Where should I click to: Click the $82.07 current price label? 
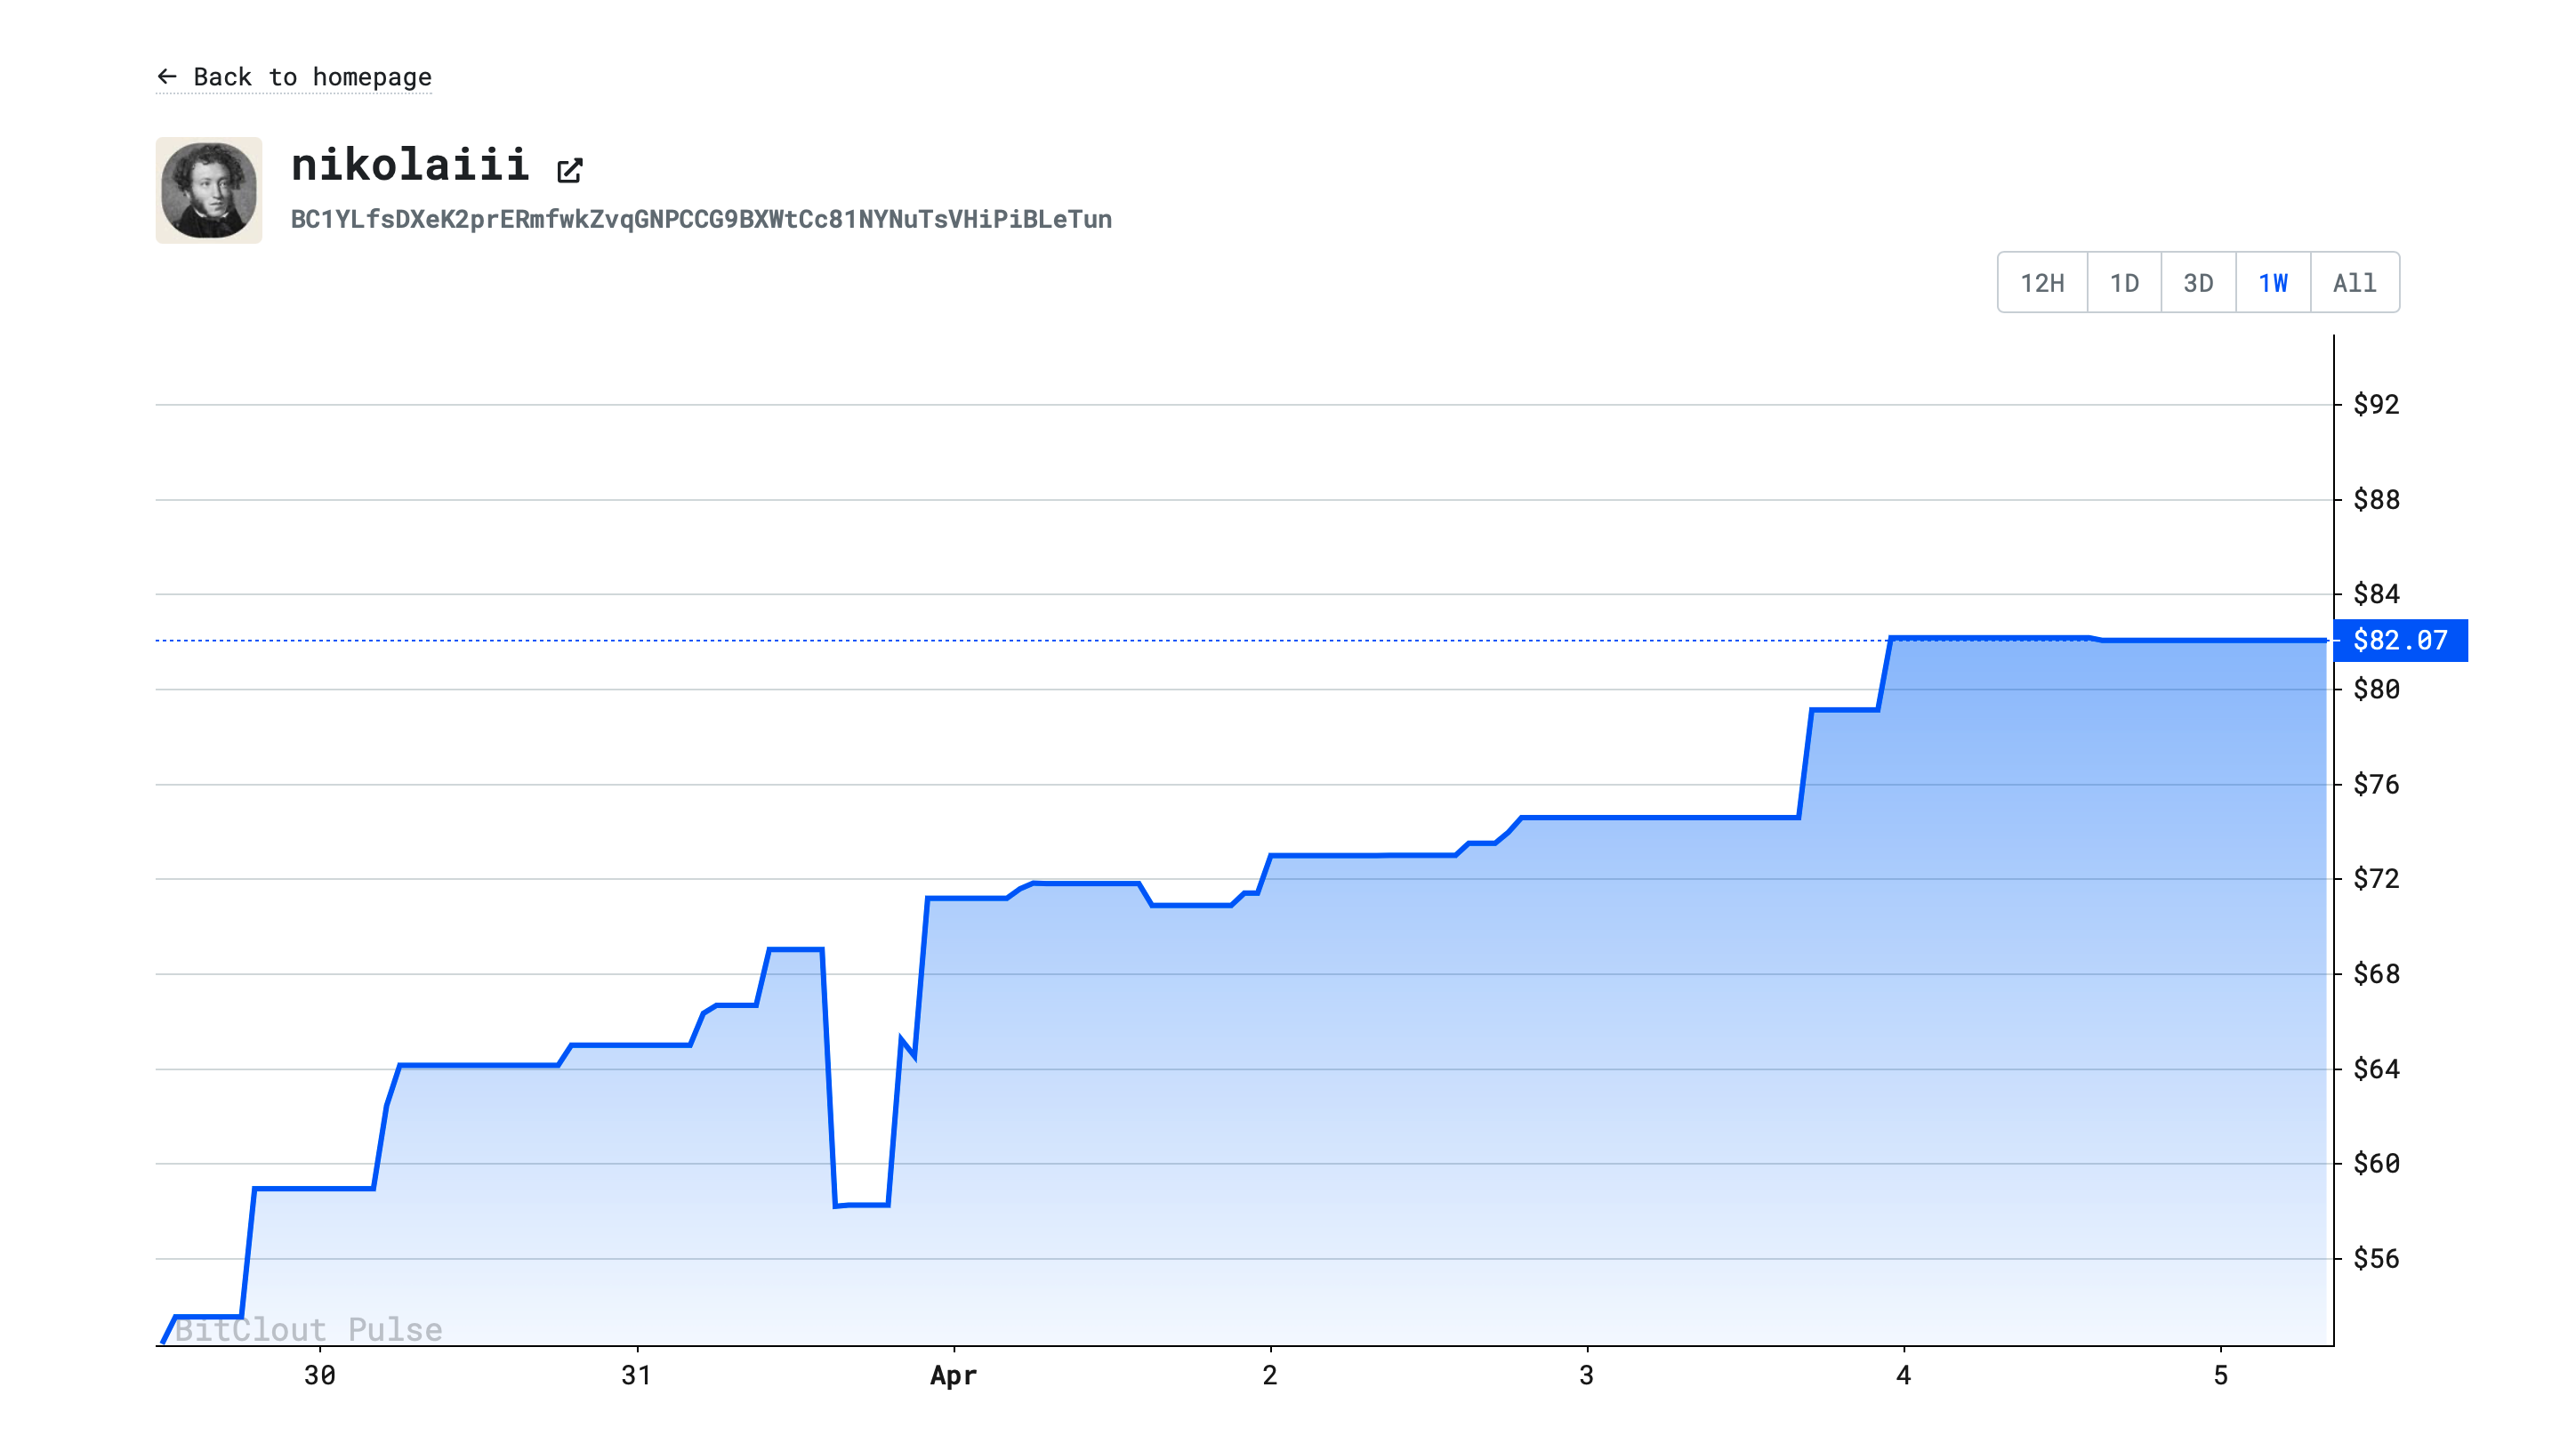2399,640
